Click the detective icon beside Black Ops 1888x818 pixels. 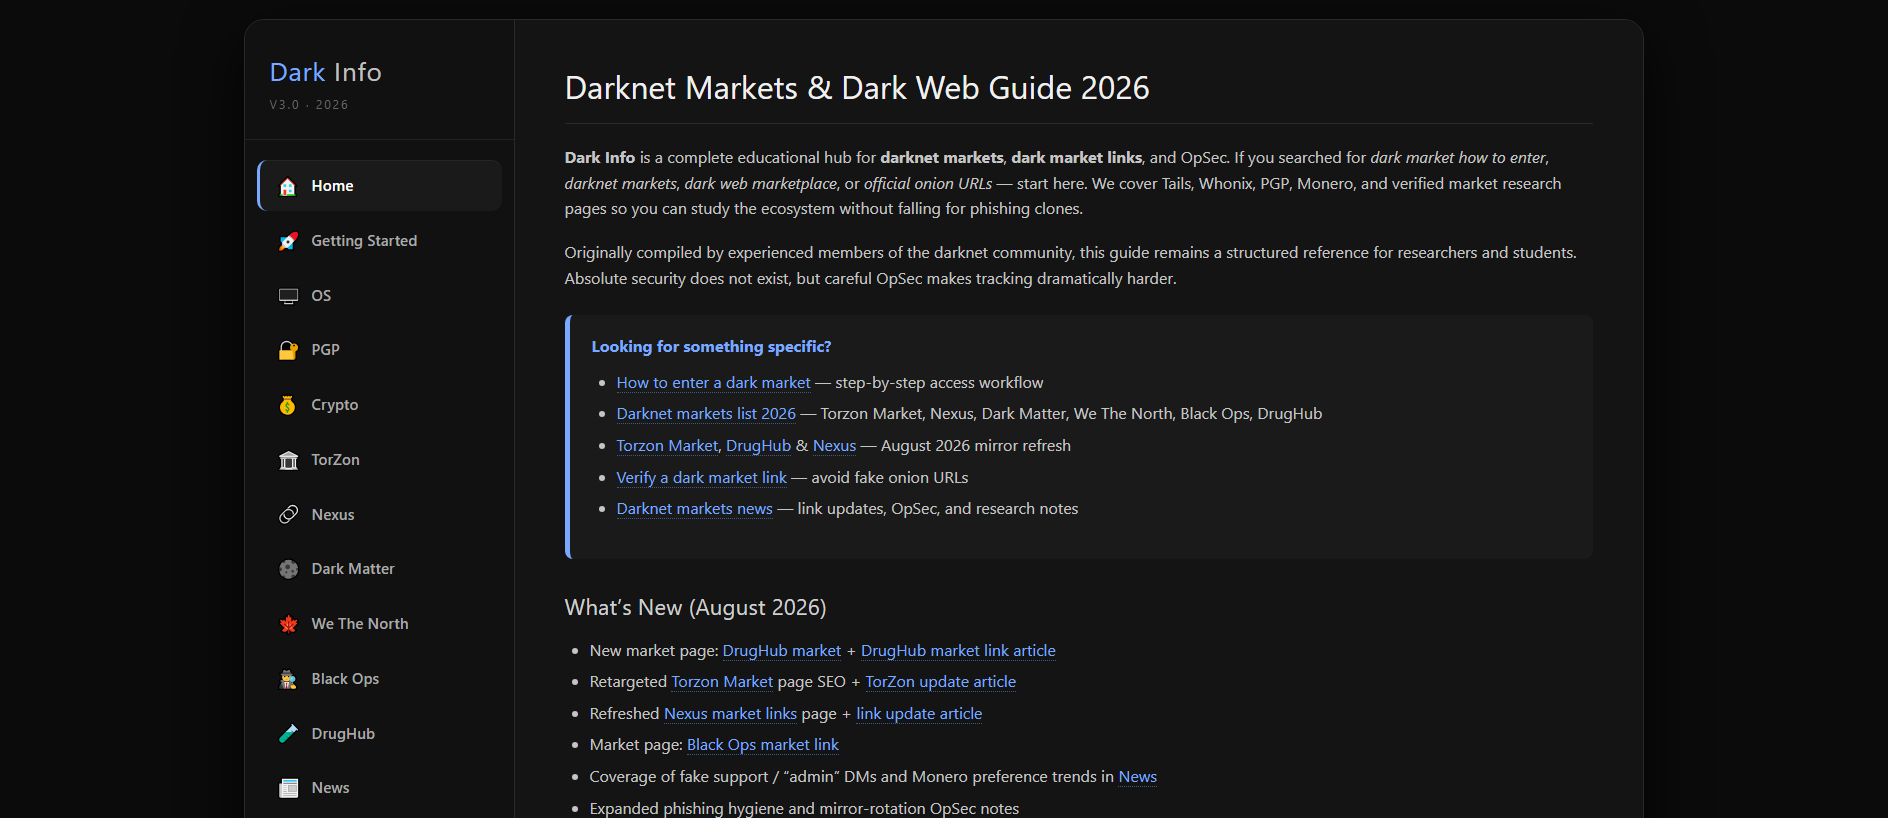(288, 679)
